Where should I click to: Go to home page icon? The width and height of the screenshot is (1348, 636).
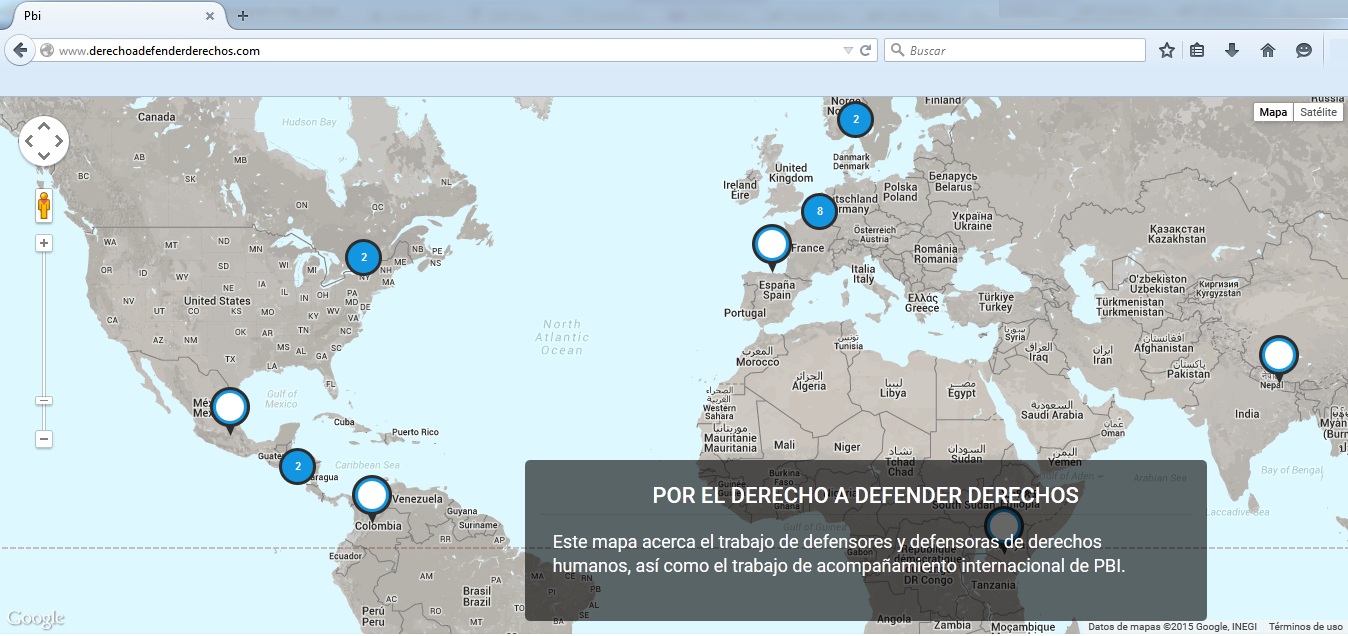[1268, 50]
